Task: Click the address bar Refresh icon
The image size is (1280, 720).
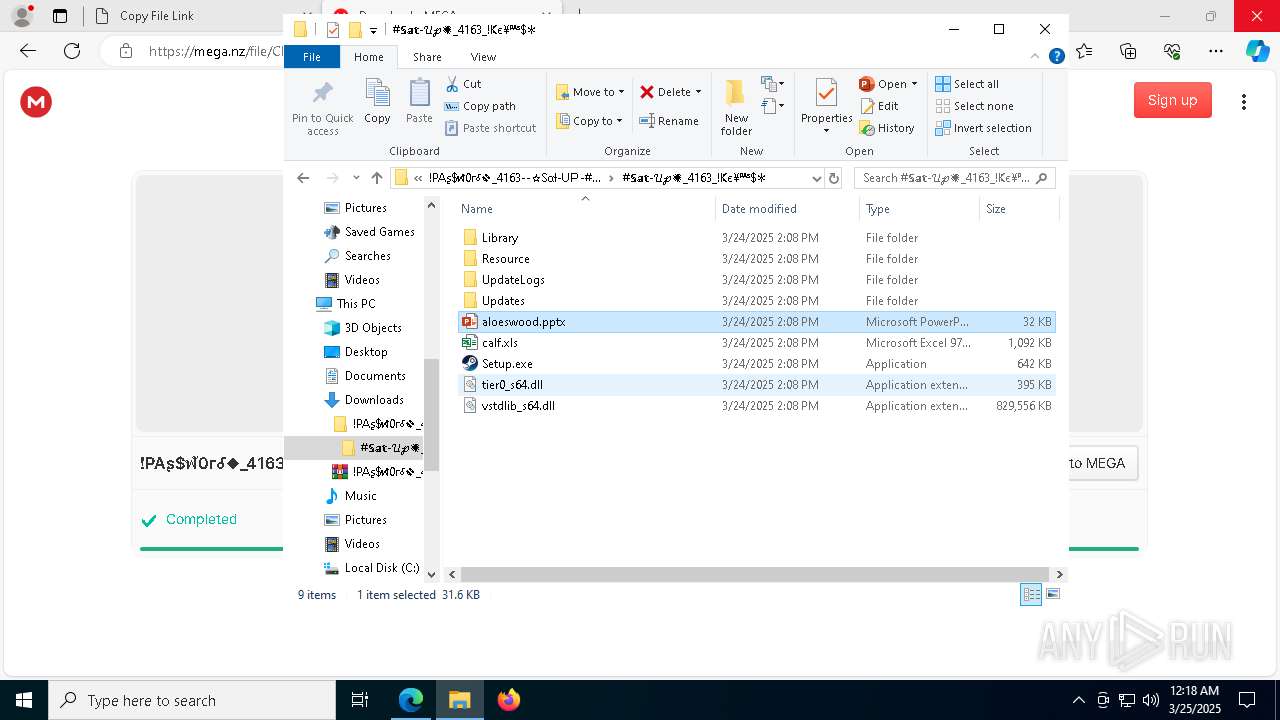Action: tap(835, 178)
